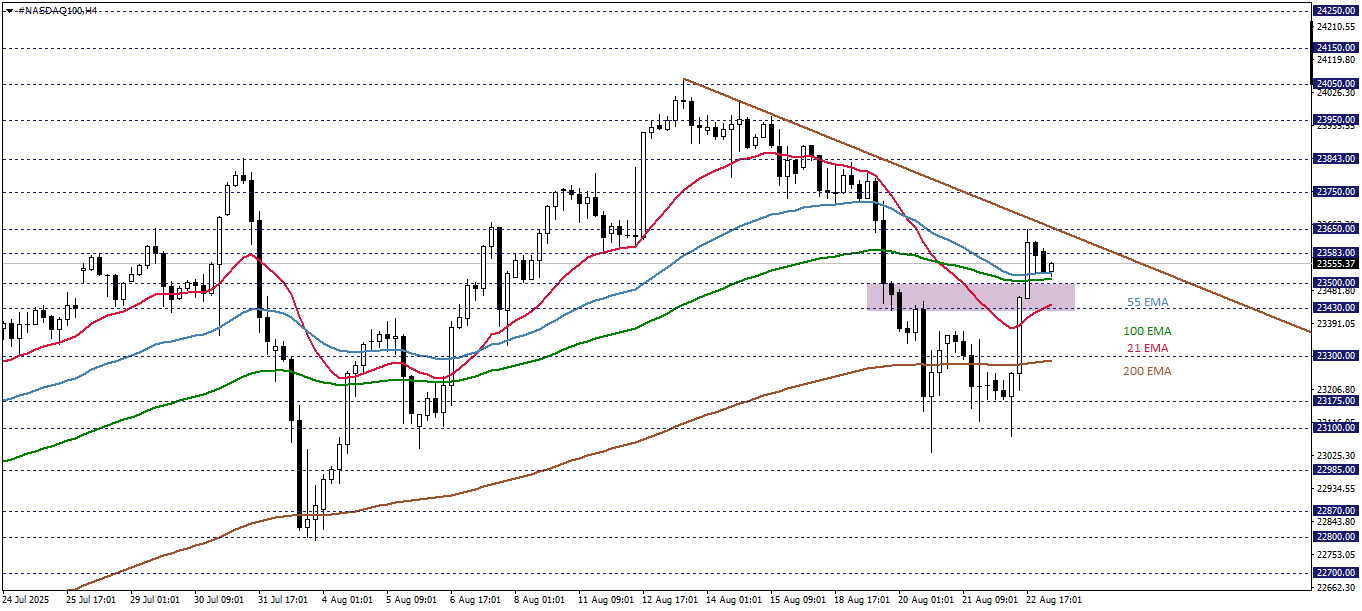Click the 22753.05 price scale value
1362x611 pixels.
(1336, 555)
